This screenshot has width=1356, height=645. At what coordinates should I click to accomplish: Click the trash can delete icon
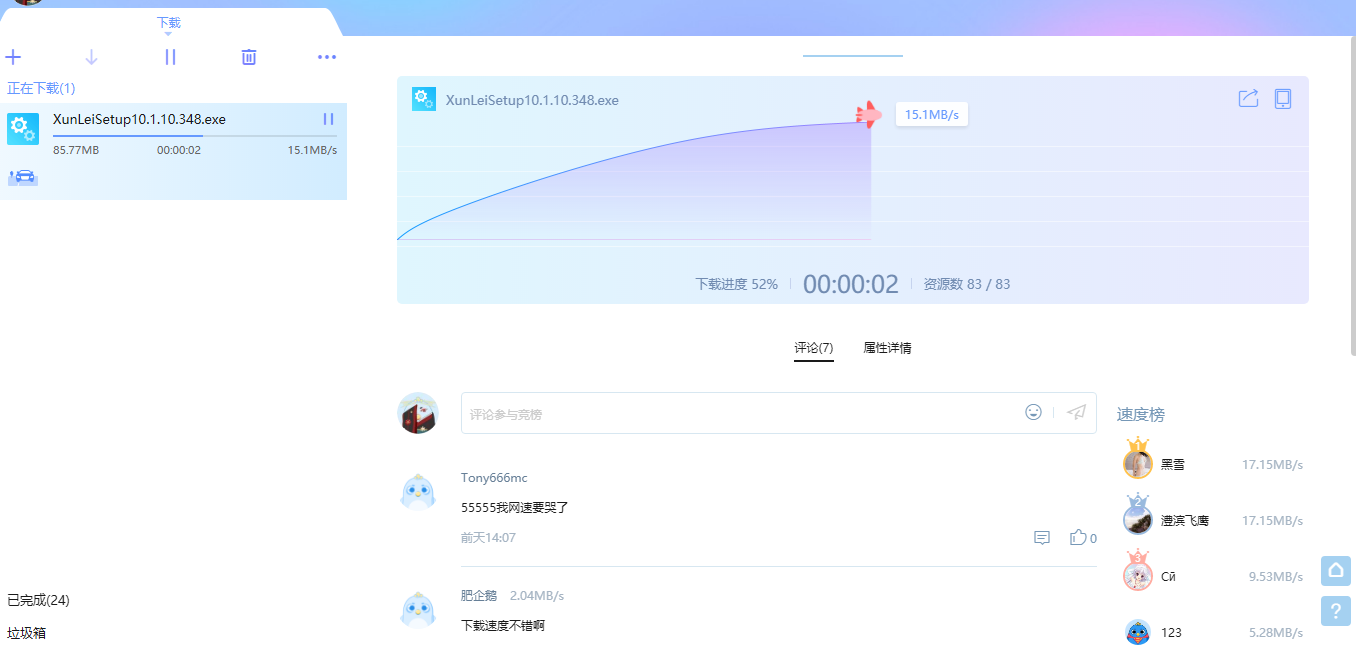click(x=249, y=57)
